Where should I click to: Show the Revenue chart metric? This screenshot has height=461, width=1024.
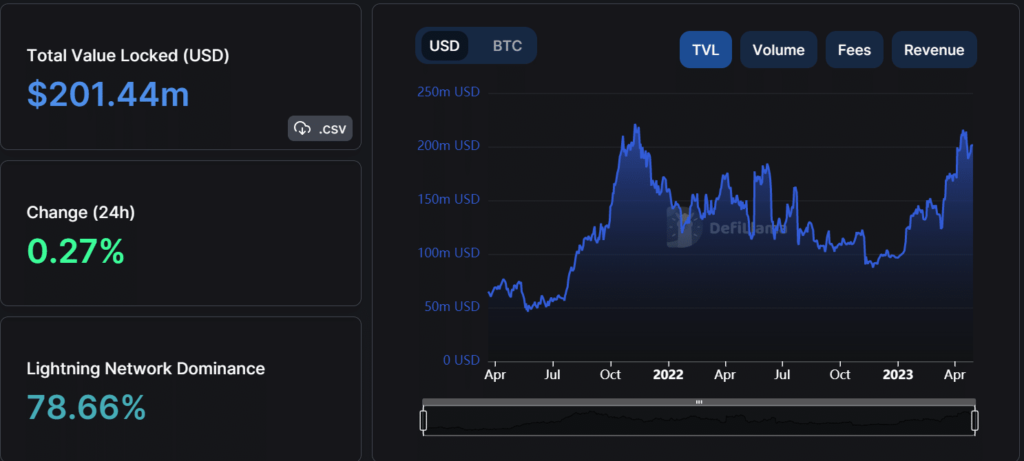tap(934, 50)
